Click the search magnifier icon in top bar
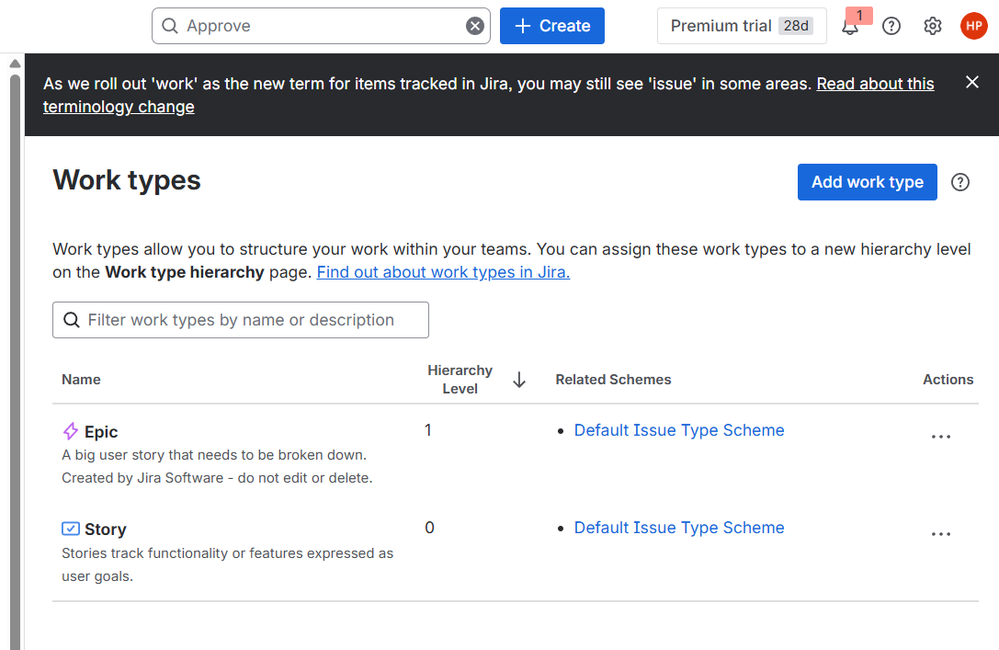 pos(169,26)
